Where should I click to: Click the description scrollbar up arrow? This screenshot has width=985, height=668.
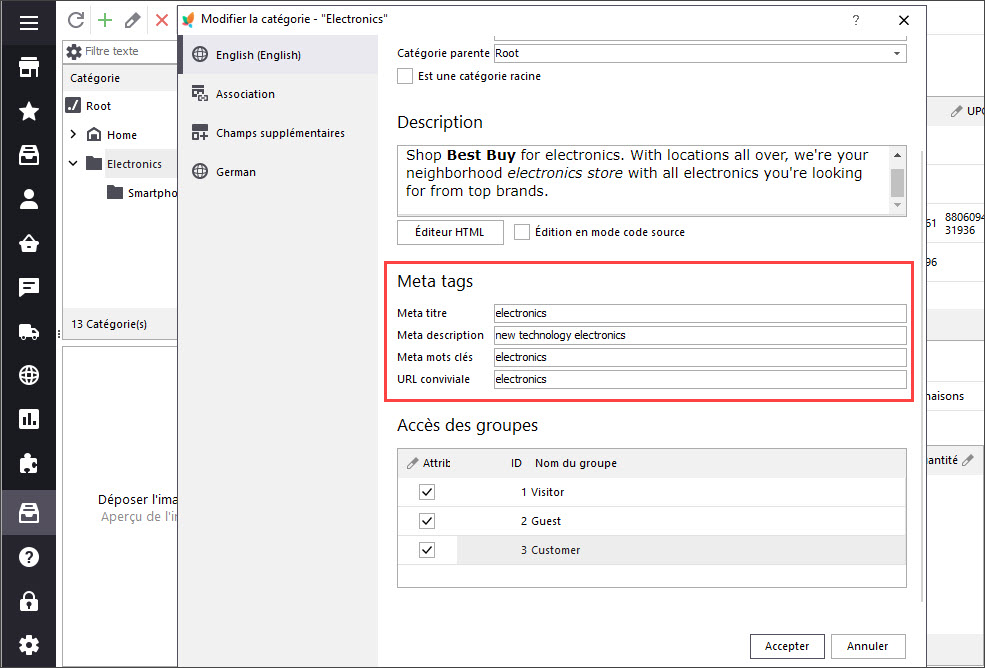(897, 155)
